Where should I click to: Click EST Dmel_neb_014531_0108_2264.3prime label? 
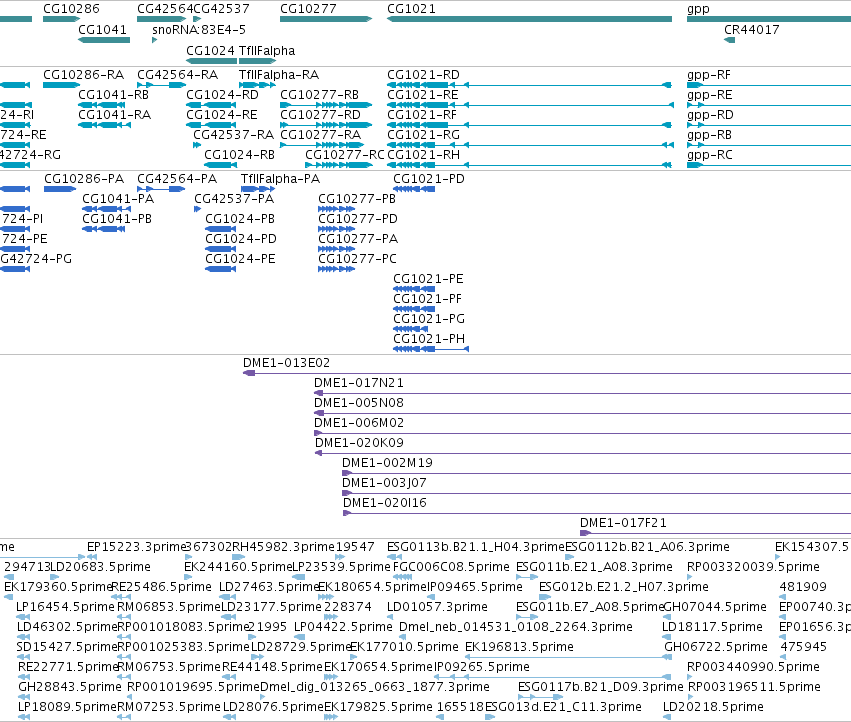(x=516, y=627)
